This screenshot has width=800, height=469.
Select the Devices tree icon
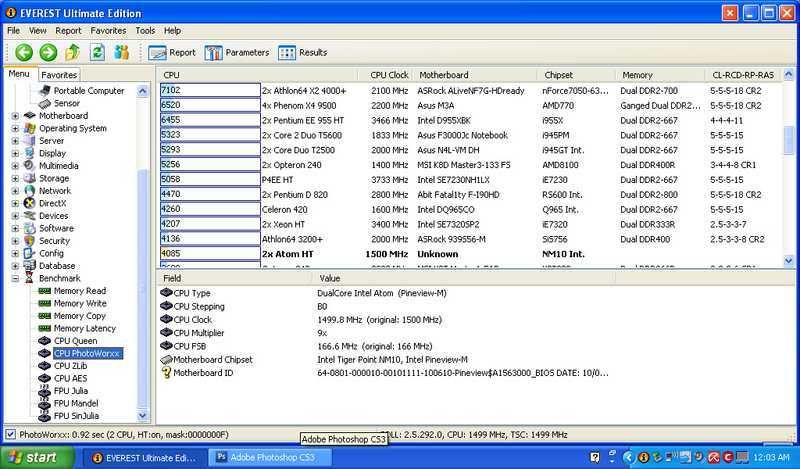coord(30,215)
